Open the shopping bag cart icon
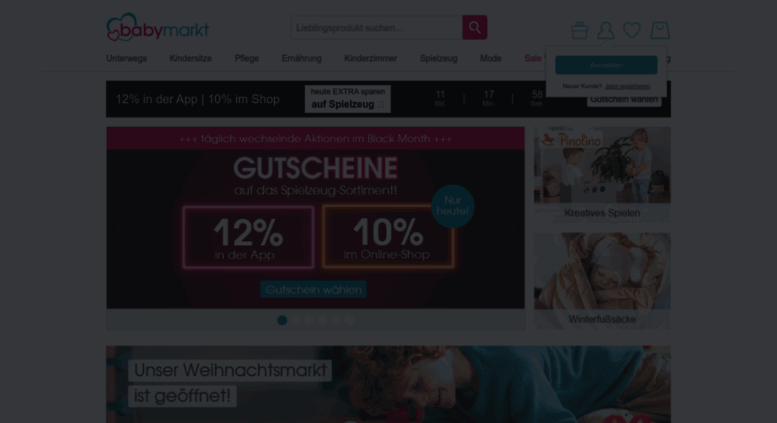Screen dimensions: 777x423 point(660,30)
